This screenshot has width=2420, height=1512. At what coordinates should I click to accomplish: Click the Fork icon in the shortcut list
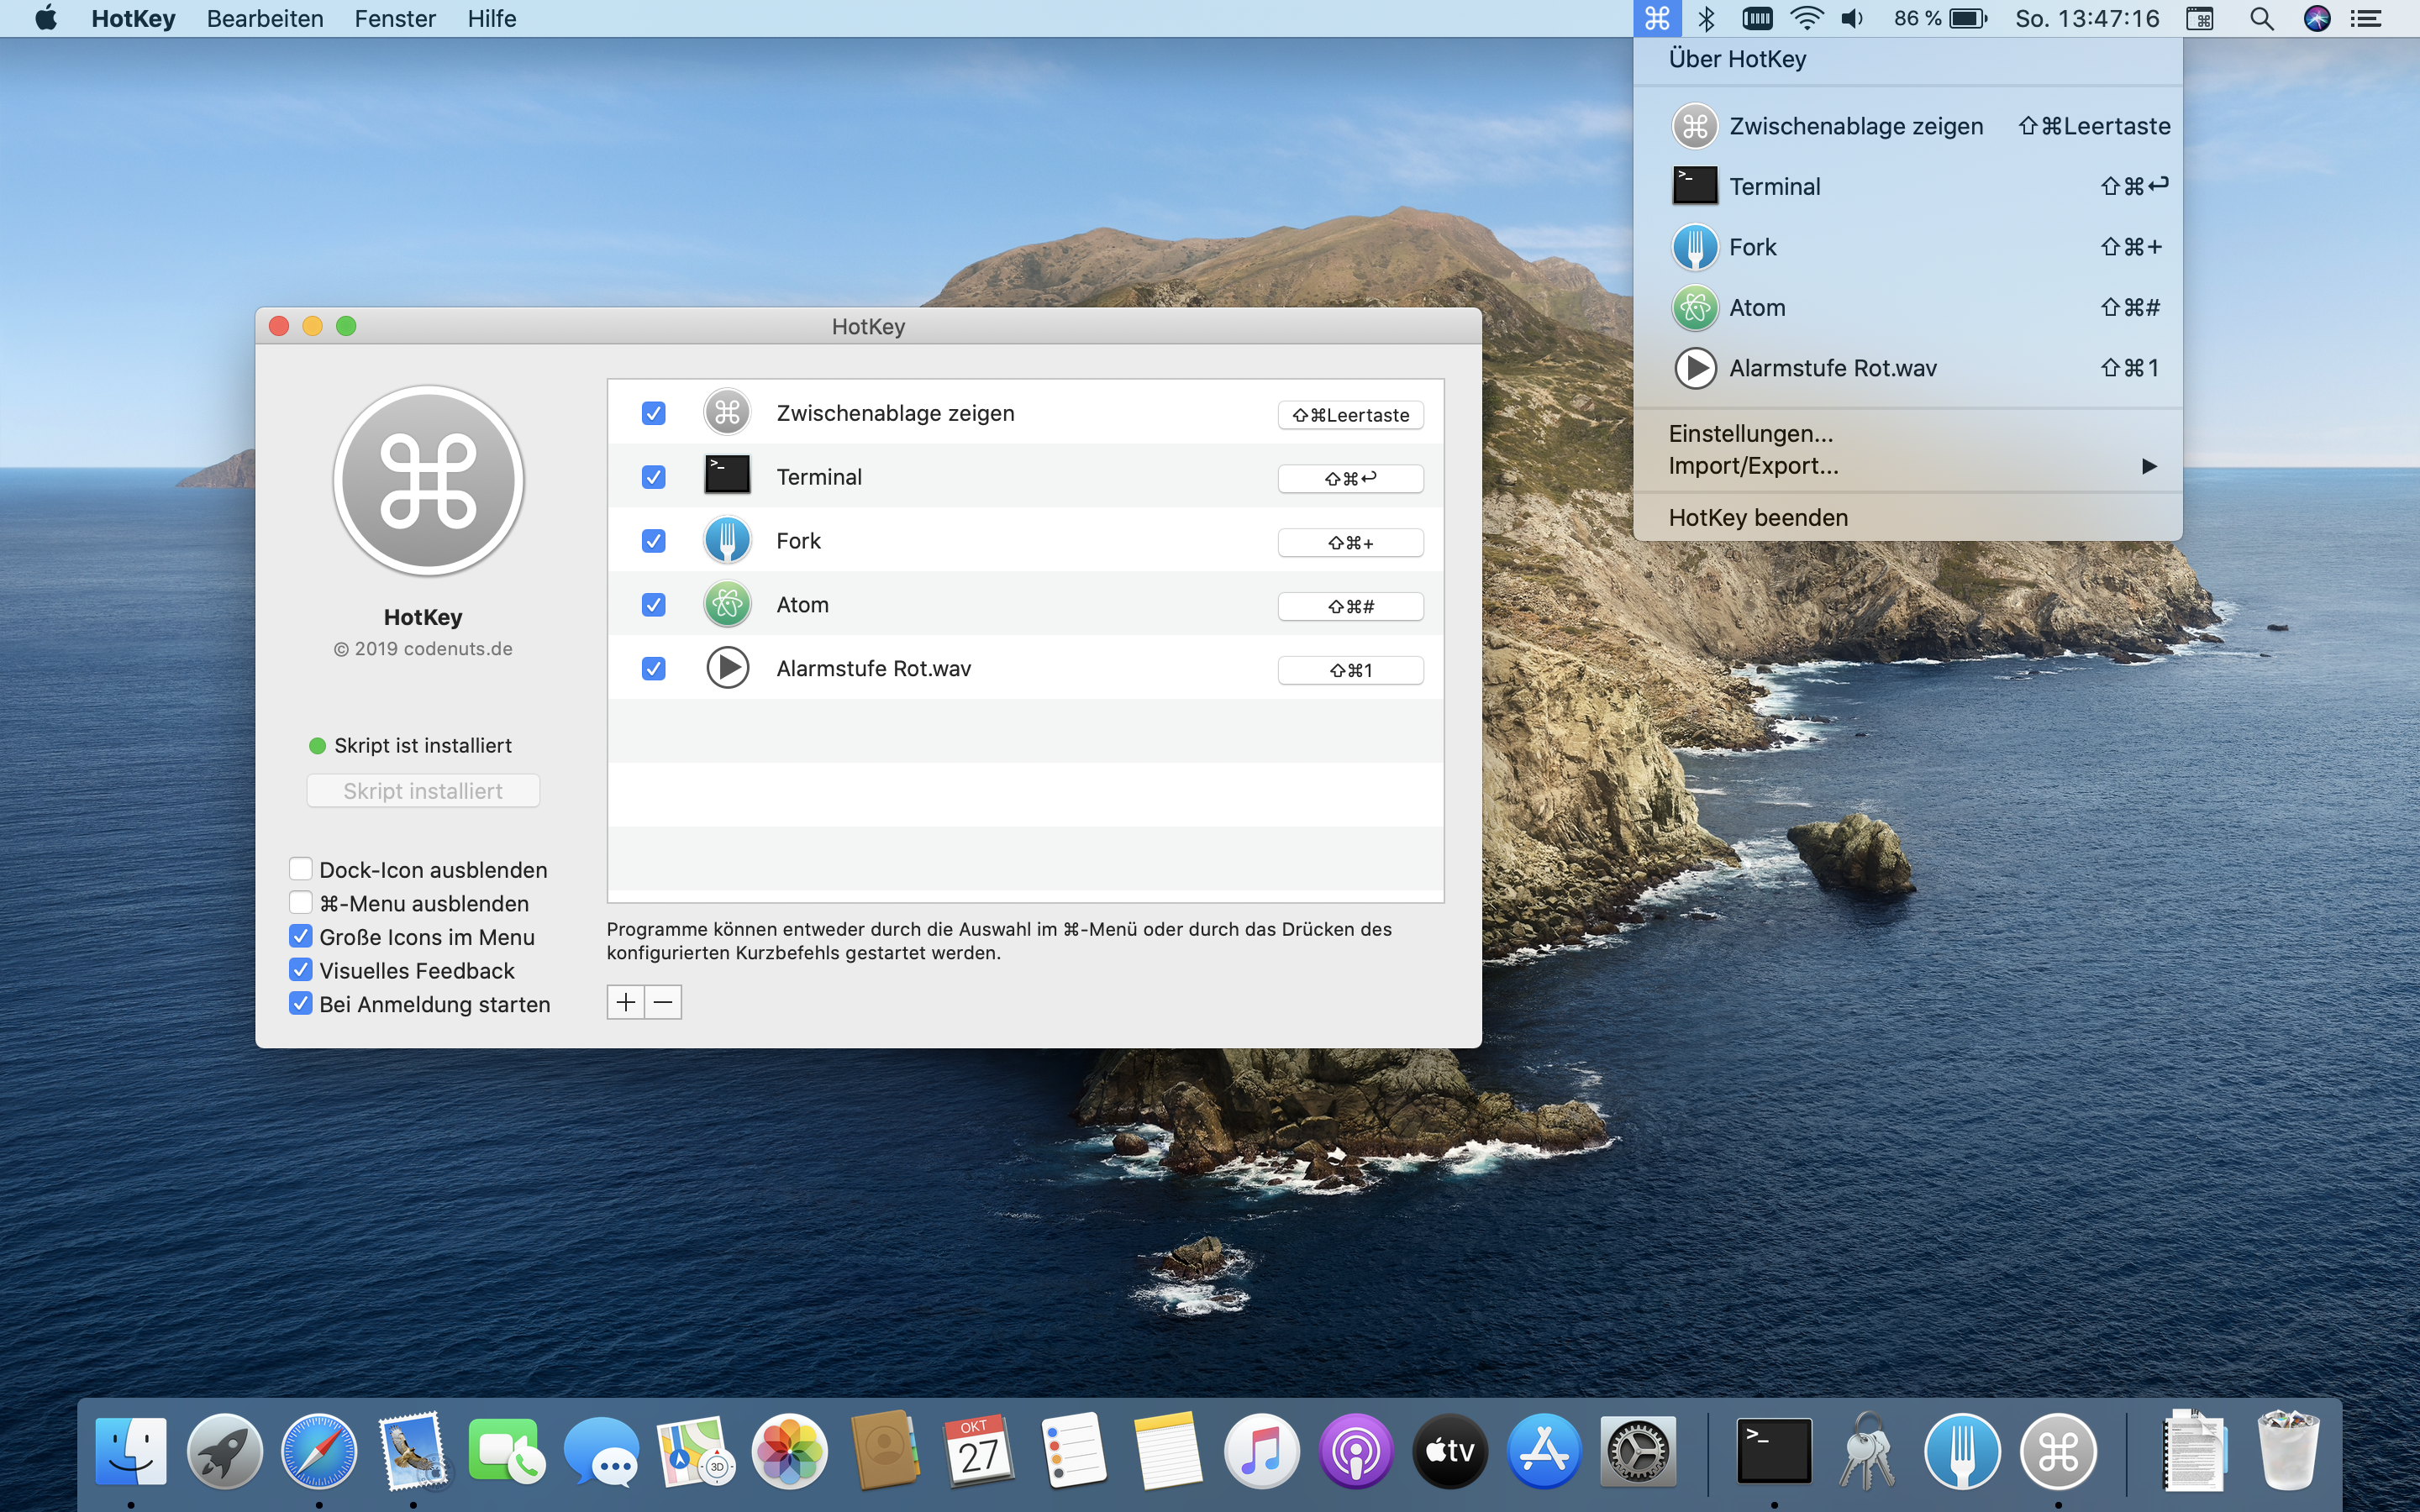click(727, 541)
